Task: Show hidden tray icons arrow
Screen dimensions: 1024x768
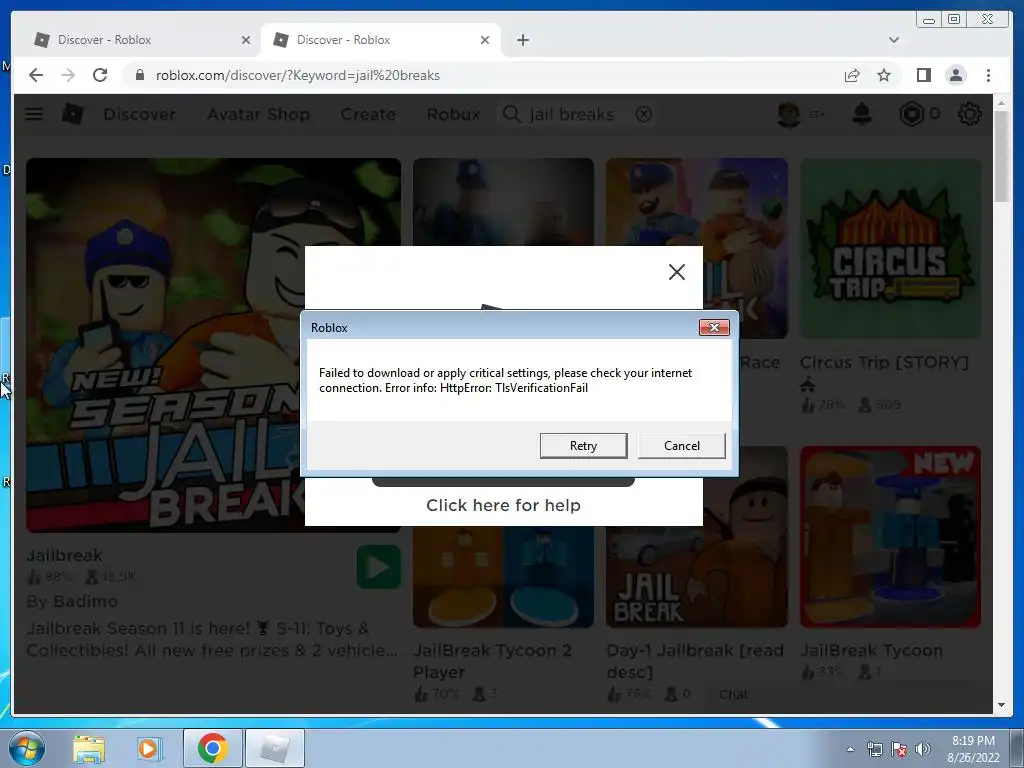Action: click(x=850, y=749)
